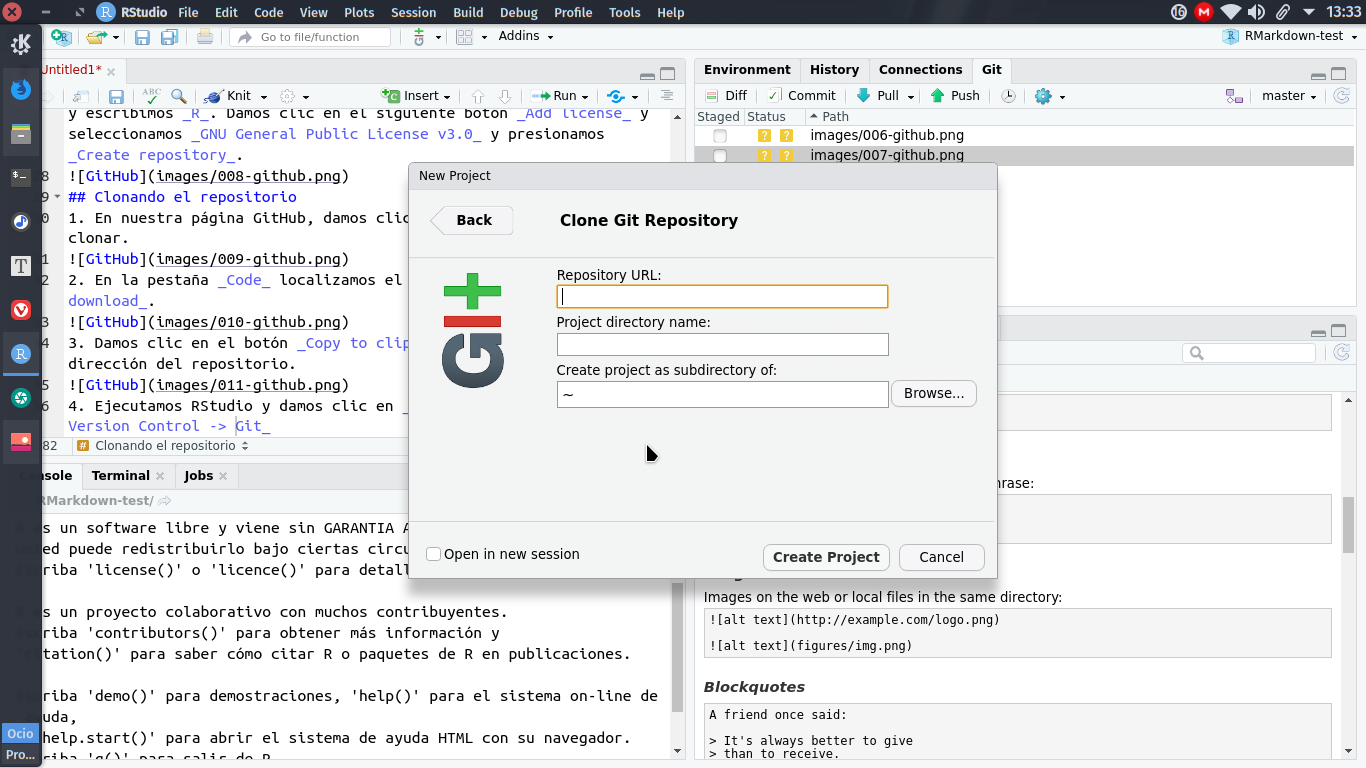Click the Git pane refresh icon

[1342, 96]
